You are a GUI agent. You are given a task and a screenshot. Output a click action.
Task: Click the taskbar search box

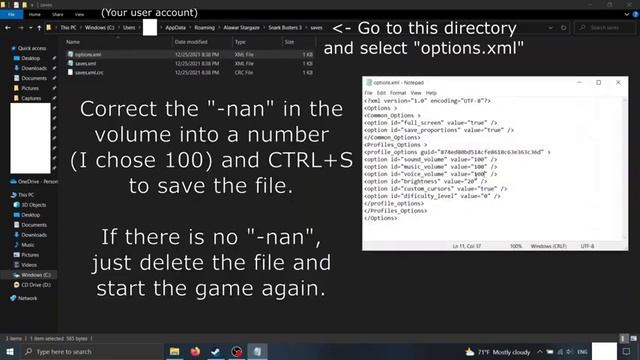91,351
